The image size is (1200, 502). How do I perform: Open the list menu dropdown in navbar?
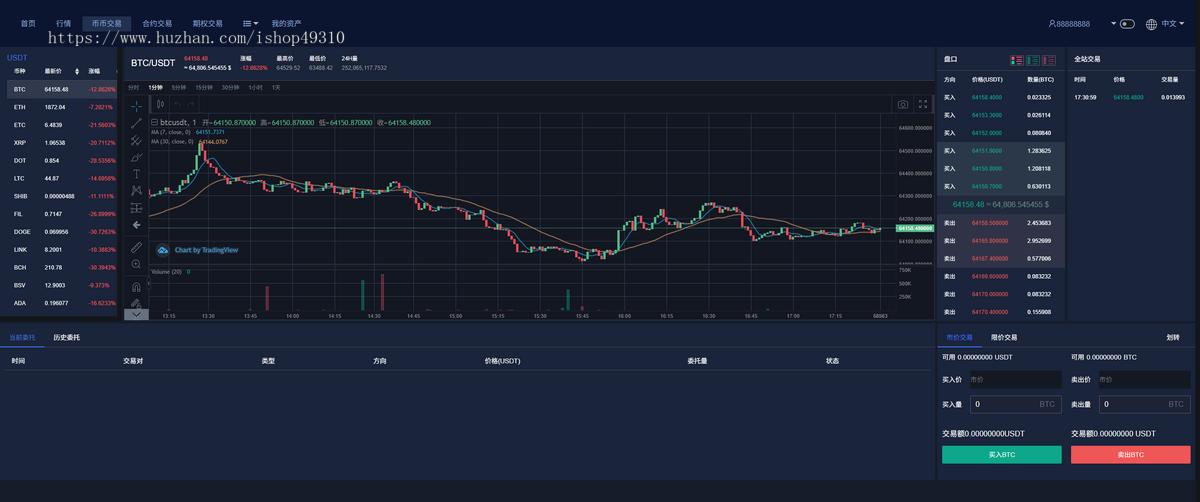pyautogui.click(x=251, y=22)
